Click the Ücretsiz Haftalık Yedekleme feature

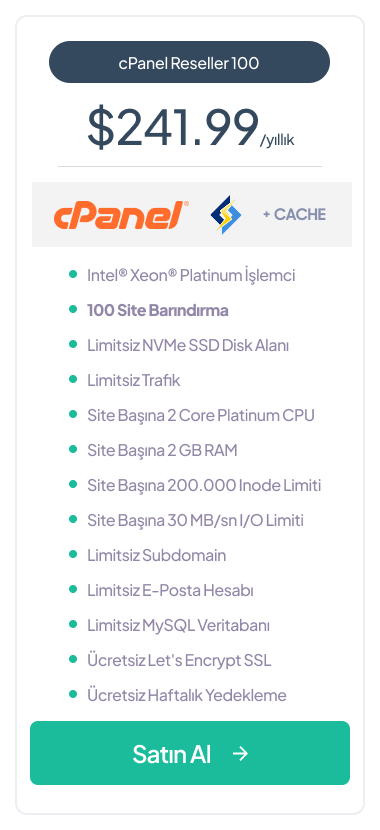click(x=187, y=694)
